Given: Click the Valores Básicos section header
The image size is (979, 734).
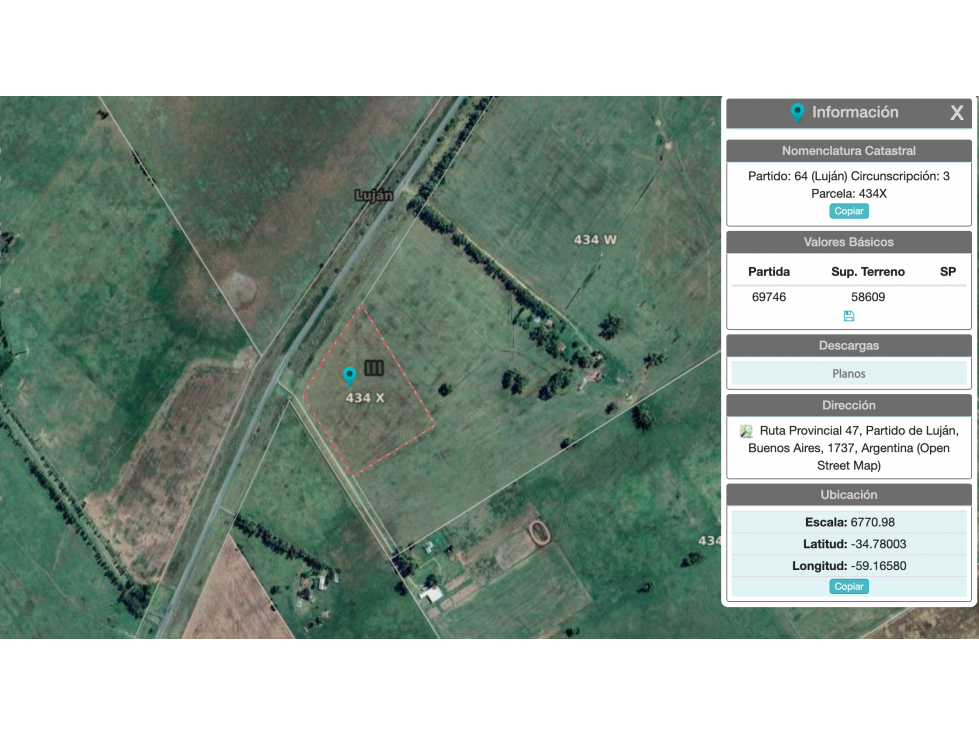Looking at the screenshot, I should [x=849, y=242].
